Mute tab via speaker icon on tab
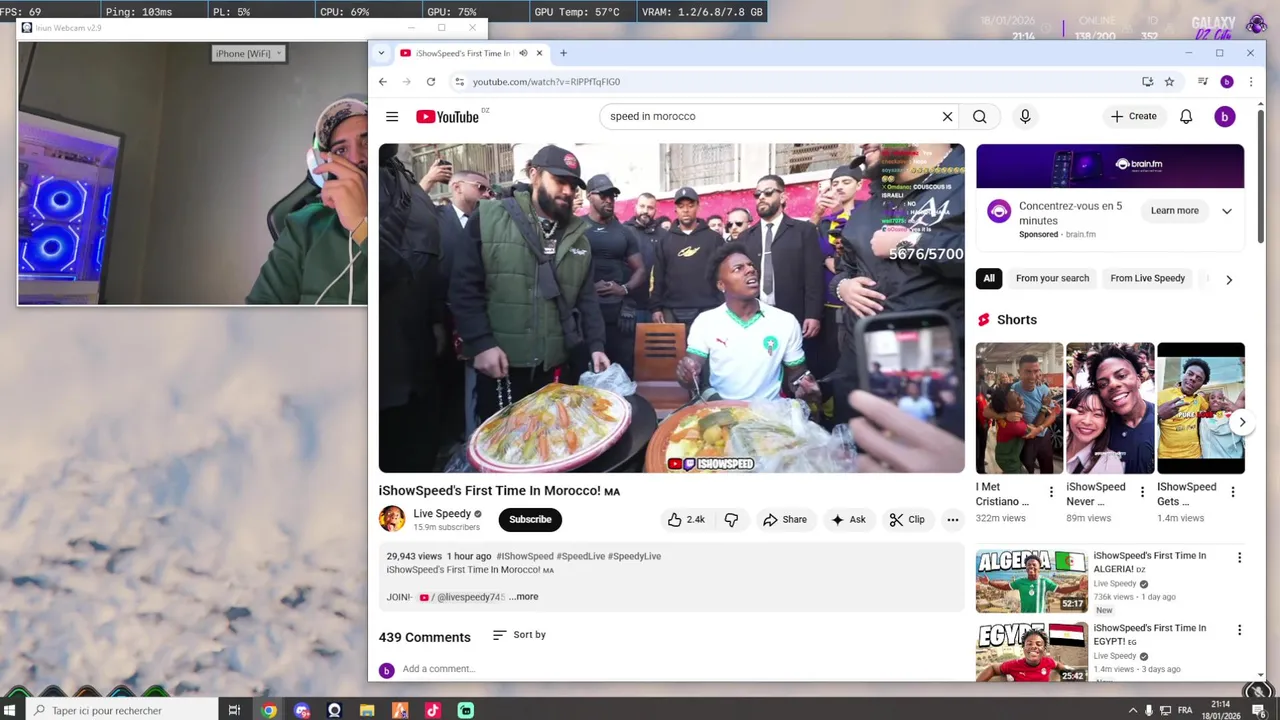 [x=522, y=53]
